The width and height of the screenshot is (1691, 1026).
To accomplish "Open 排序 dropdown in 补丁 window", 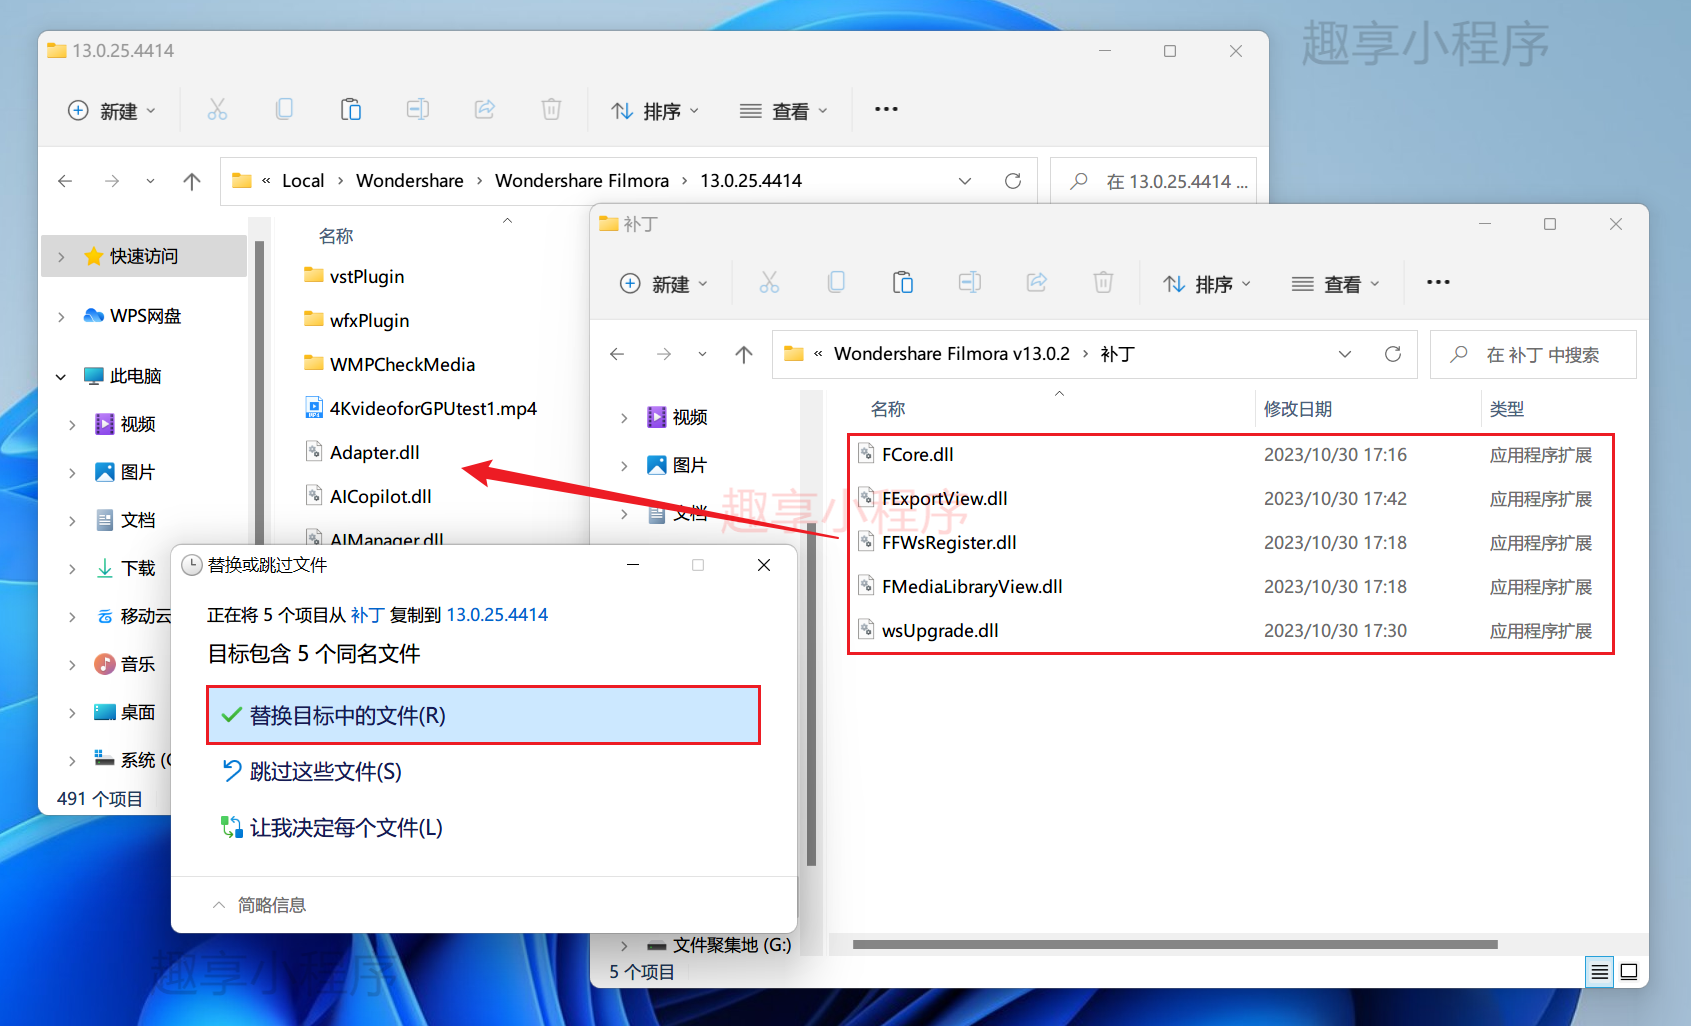I will [x=1207, y=284].
